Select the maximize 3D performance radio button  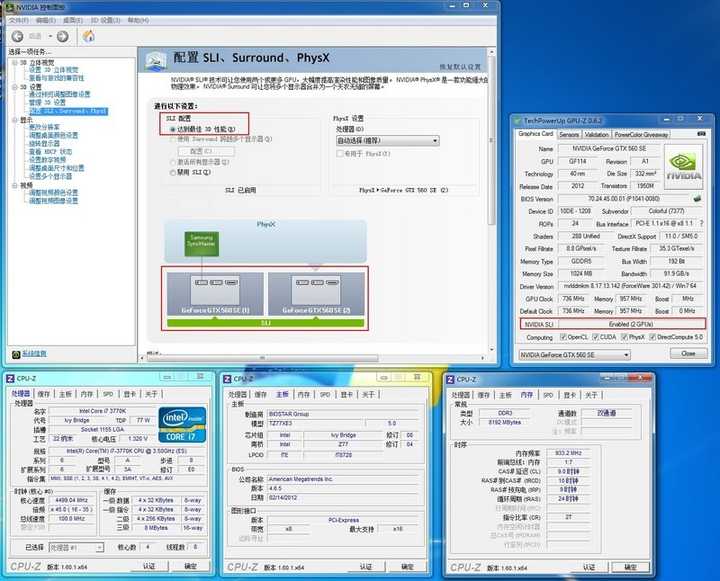(172, 129)
